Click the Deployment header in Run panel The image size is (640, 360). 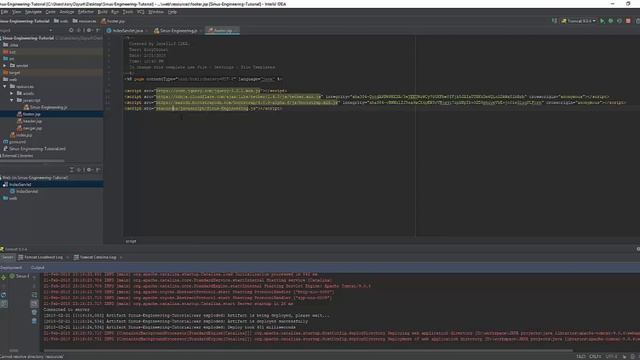pos(11,268)
